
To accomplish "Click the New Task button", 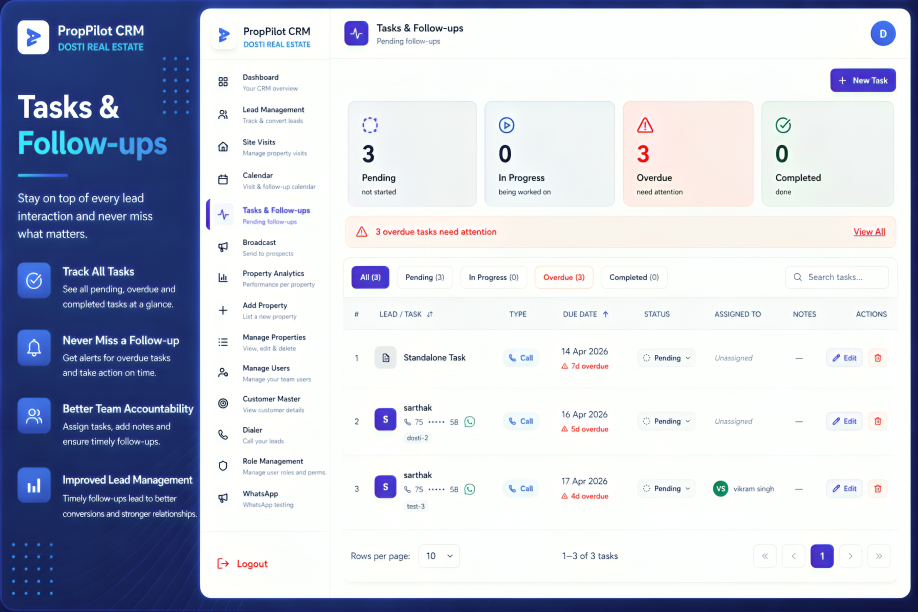I will pos(863,80).
